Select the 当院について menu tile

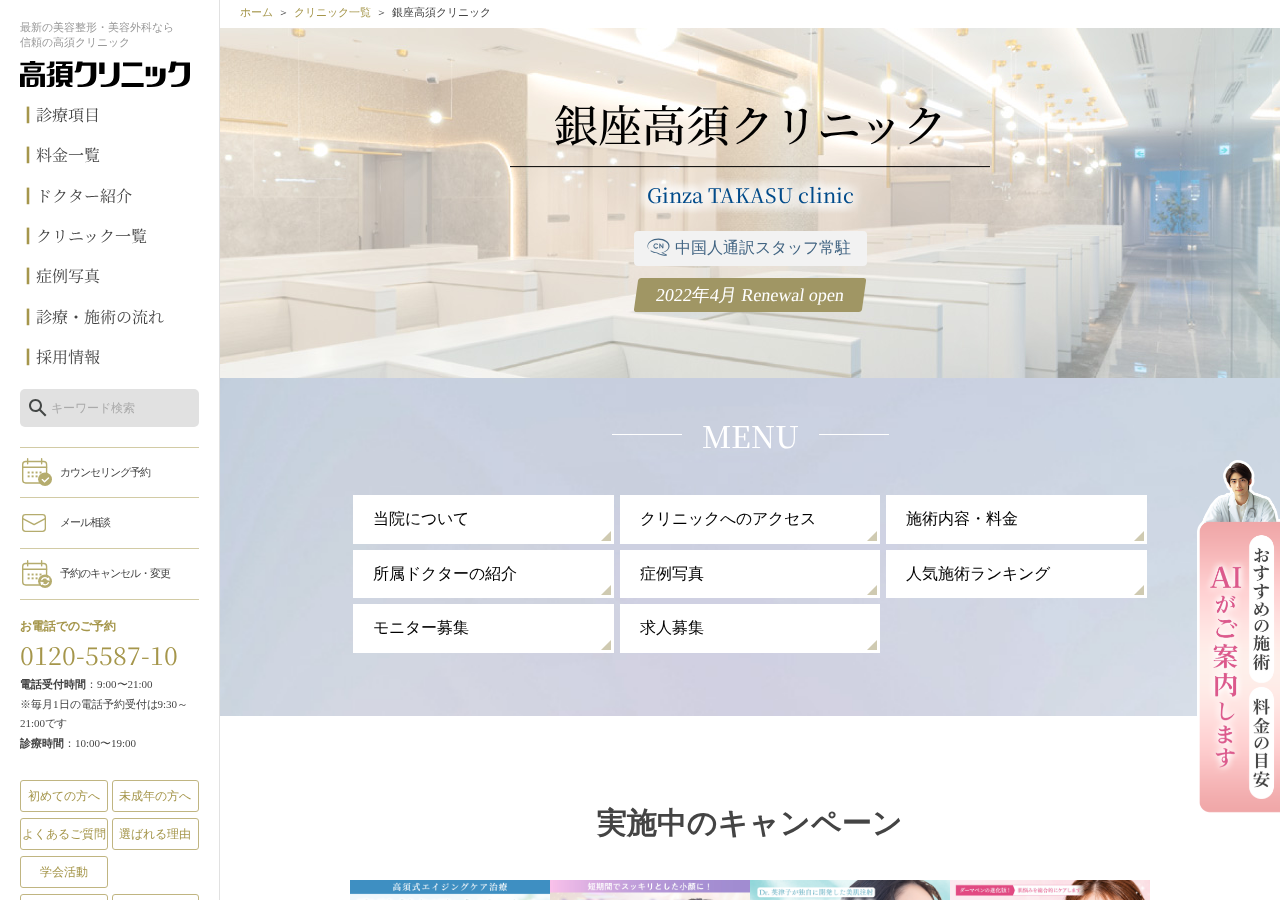(x=483, y=519)
